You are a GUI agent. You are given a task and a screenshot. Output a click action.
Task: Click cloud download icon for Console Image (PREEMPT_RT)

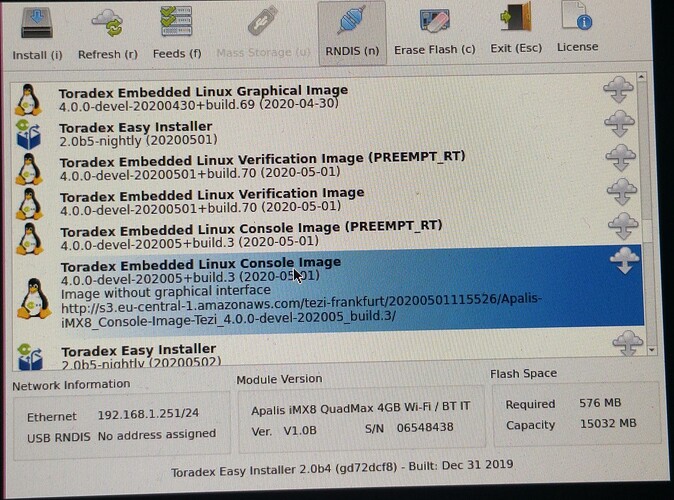click(623, 226)
